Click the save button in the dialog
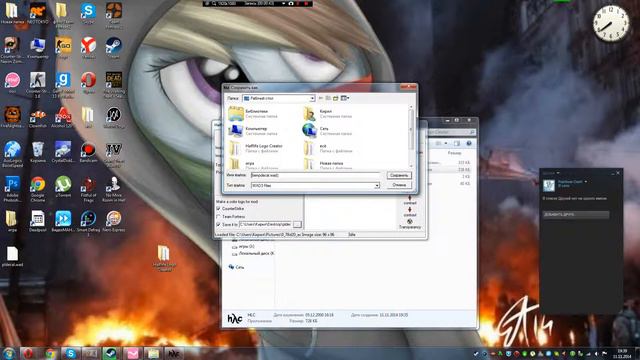Viewport: 640px width, 360px height. (399, 175)
